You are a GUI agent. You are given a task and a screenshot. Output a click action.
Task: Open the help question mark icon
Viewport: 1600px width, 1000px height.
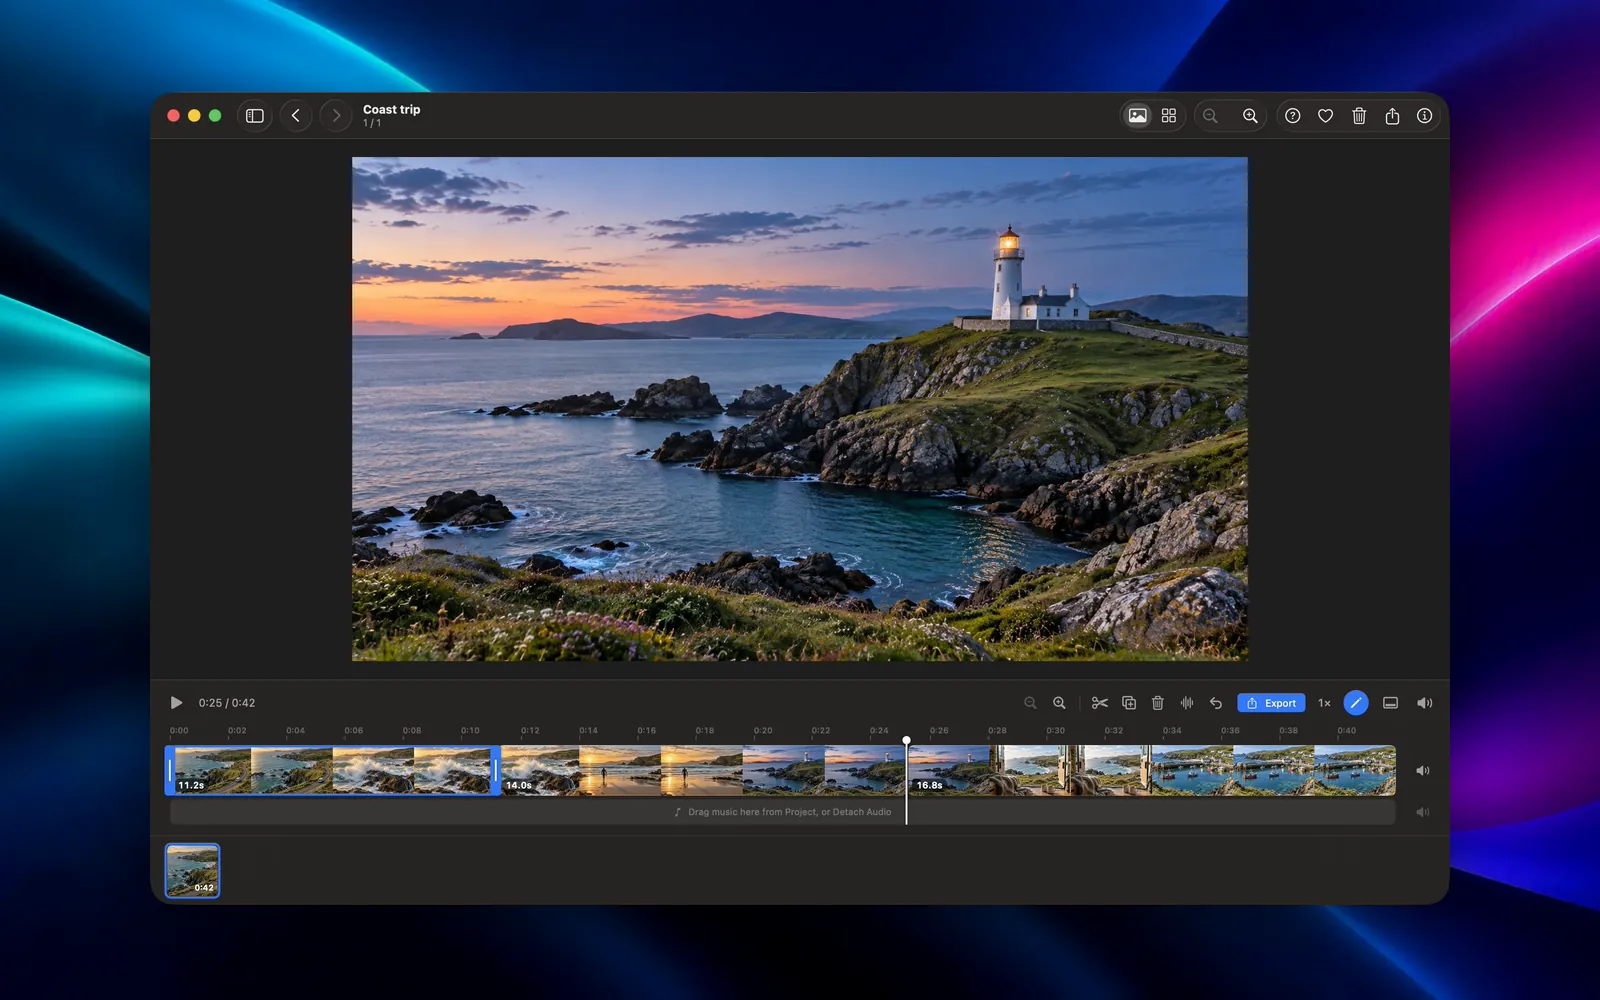1293,116
